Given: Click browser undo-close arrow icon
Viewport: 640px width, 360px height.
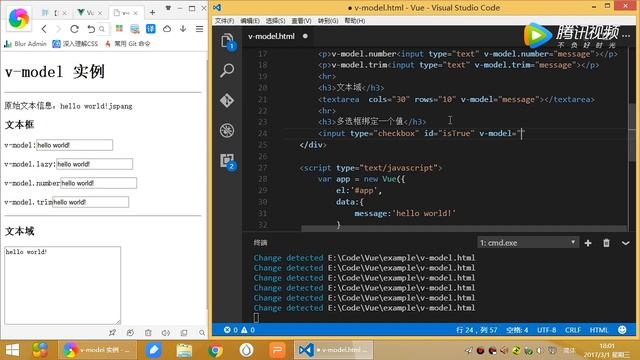Looking at the screenshot, I should pos(91,29).
